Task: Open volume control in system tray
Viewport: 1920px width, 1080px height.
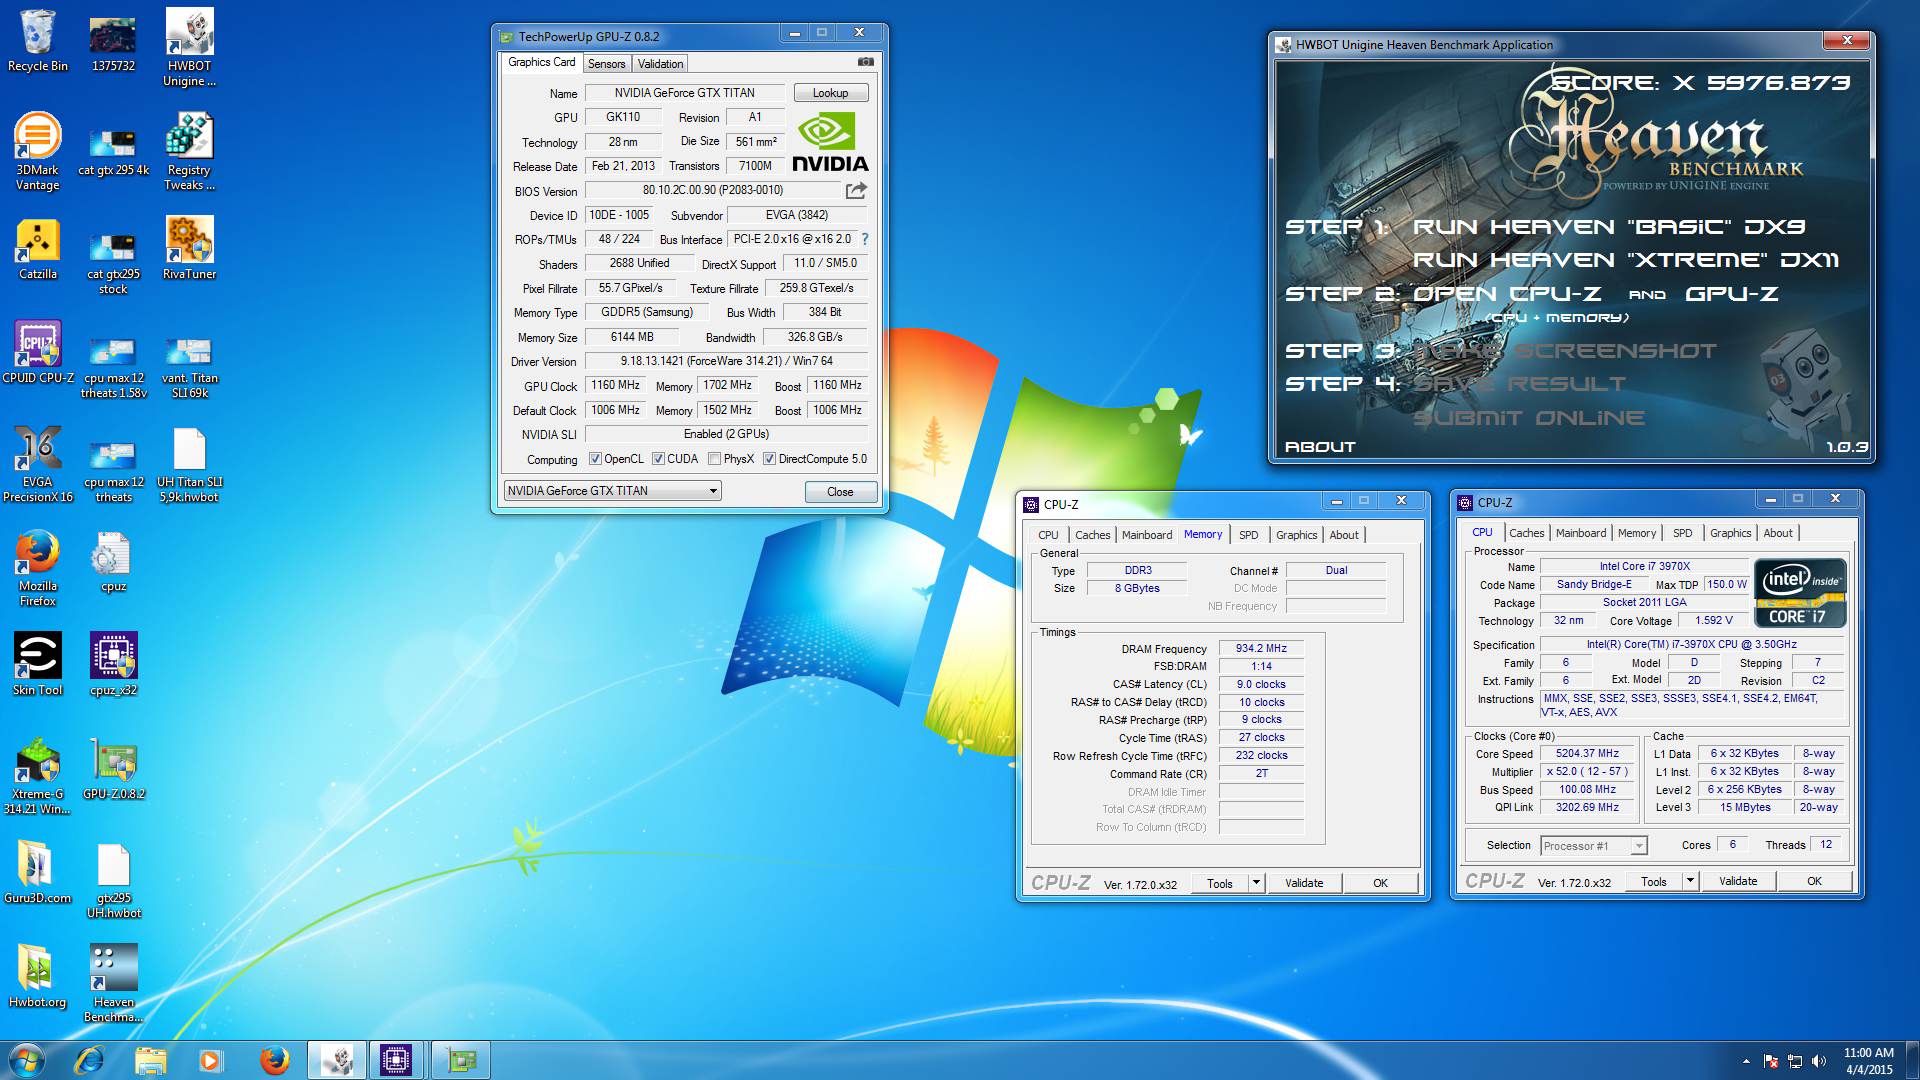Action: point(1818,1061)
